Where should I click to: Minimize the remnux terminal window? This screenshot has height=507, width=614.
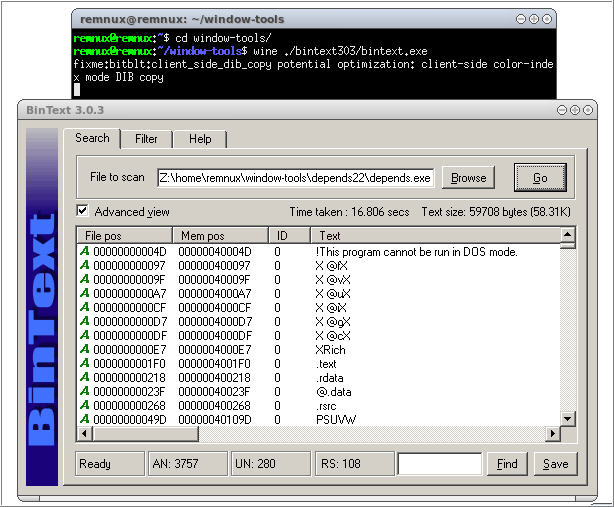point(521,19)
